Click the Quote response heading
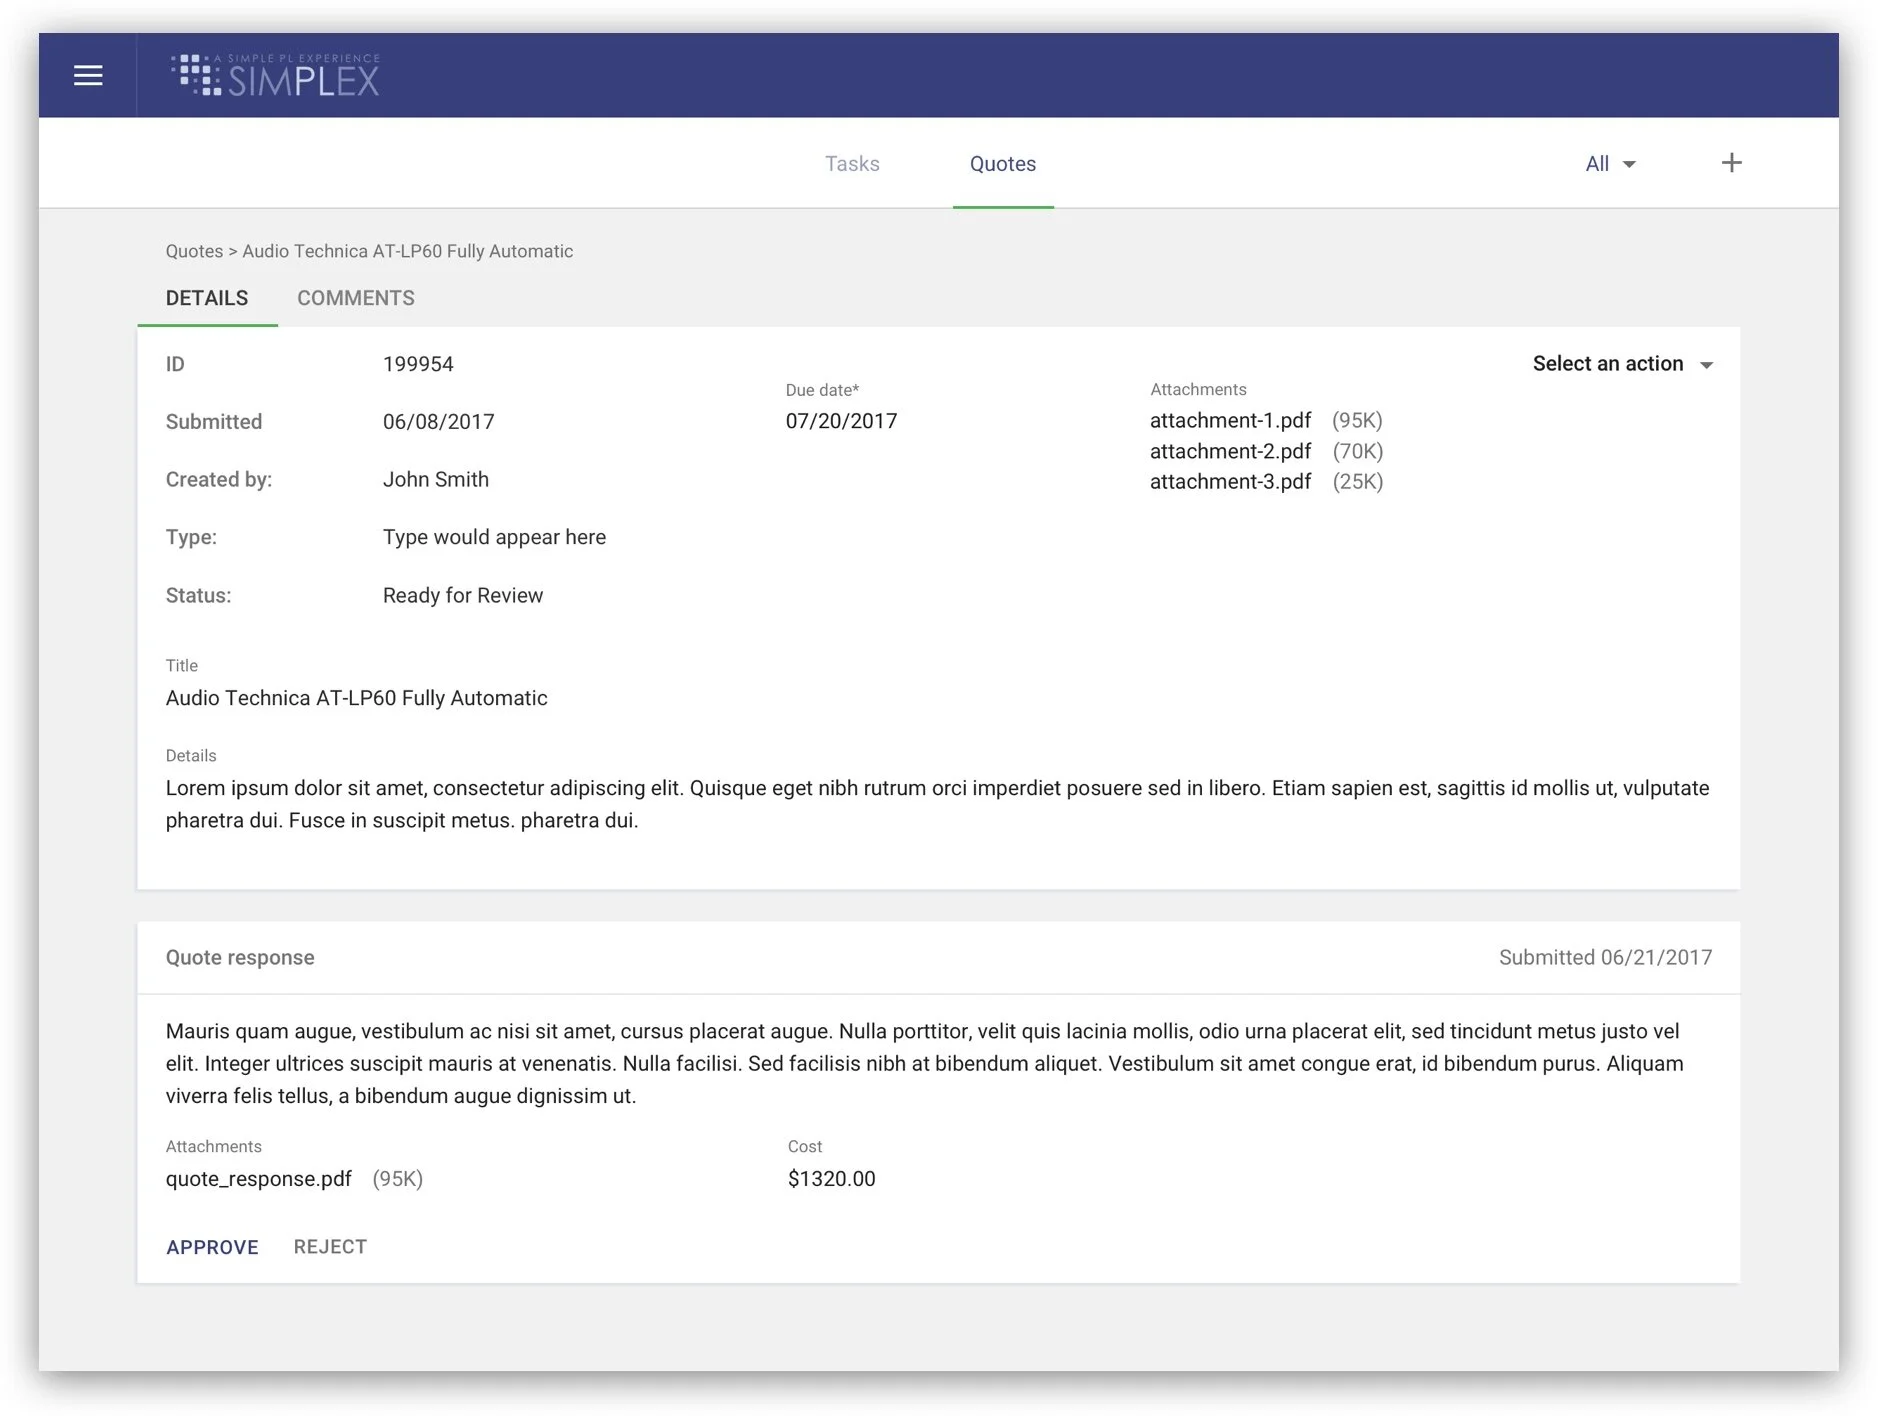 240,958
